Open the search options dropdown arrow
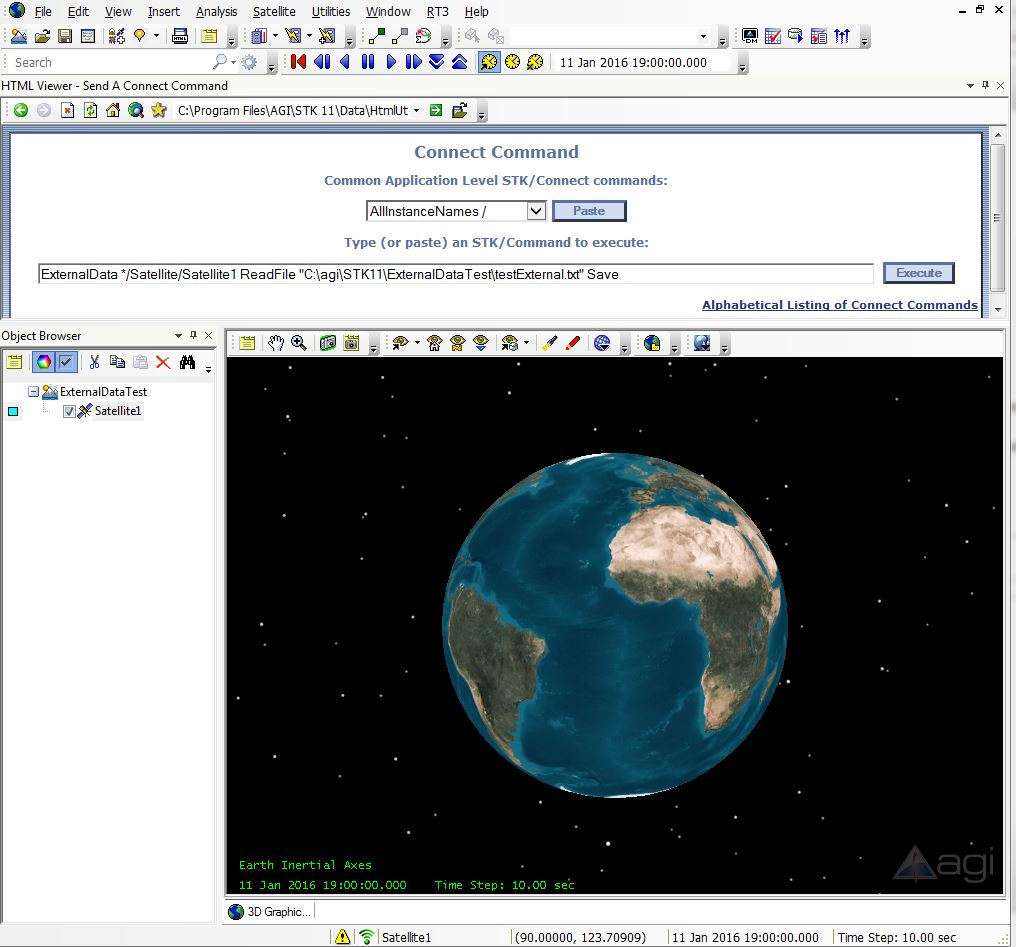 coord(233,62)
